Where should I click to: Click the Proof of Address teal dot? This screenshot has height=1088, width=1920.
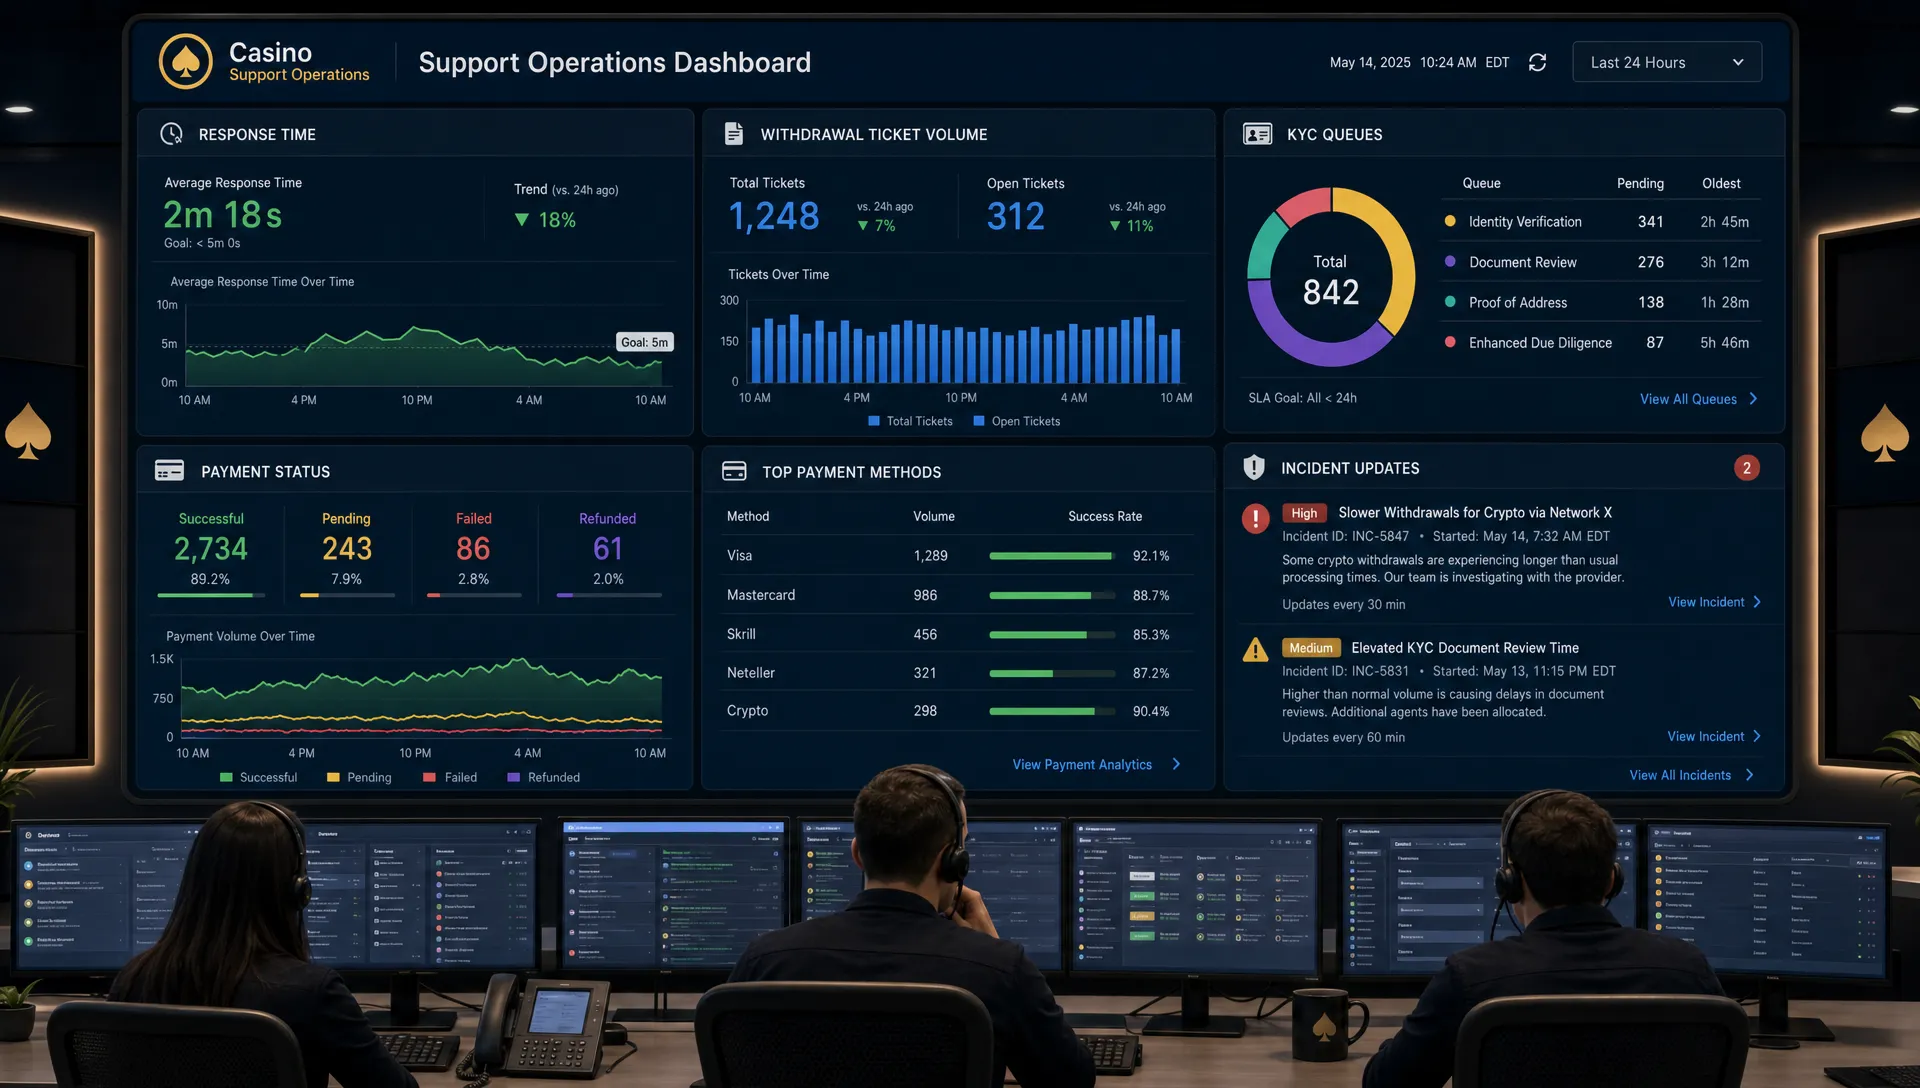(x=1450, y=301)
